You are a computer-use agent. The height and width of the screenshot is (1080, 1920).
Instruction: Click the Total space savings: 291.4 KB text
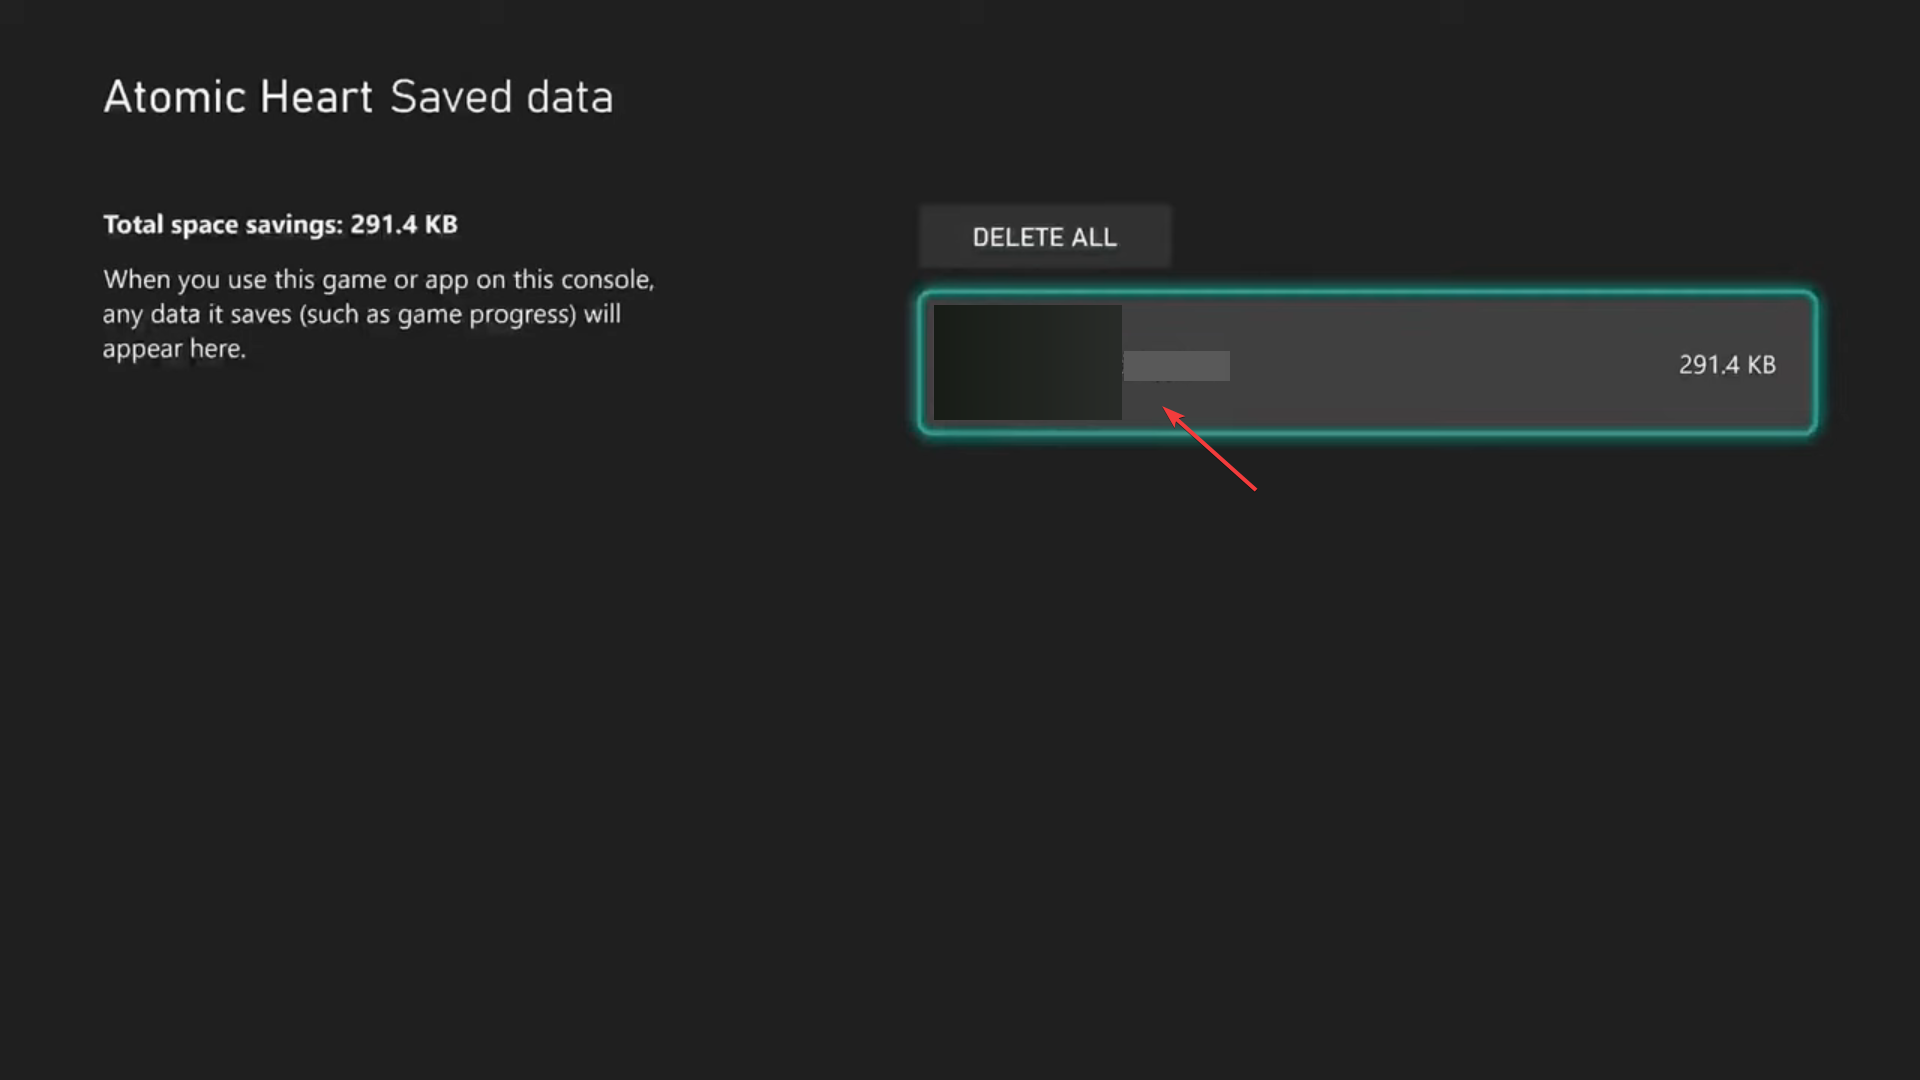click(x=280, y=224)
